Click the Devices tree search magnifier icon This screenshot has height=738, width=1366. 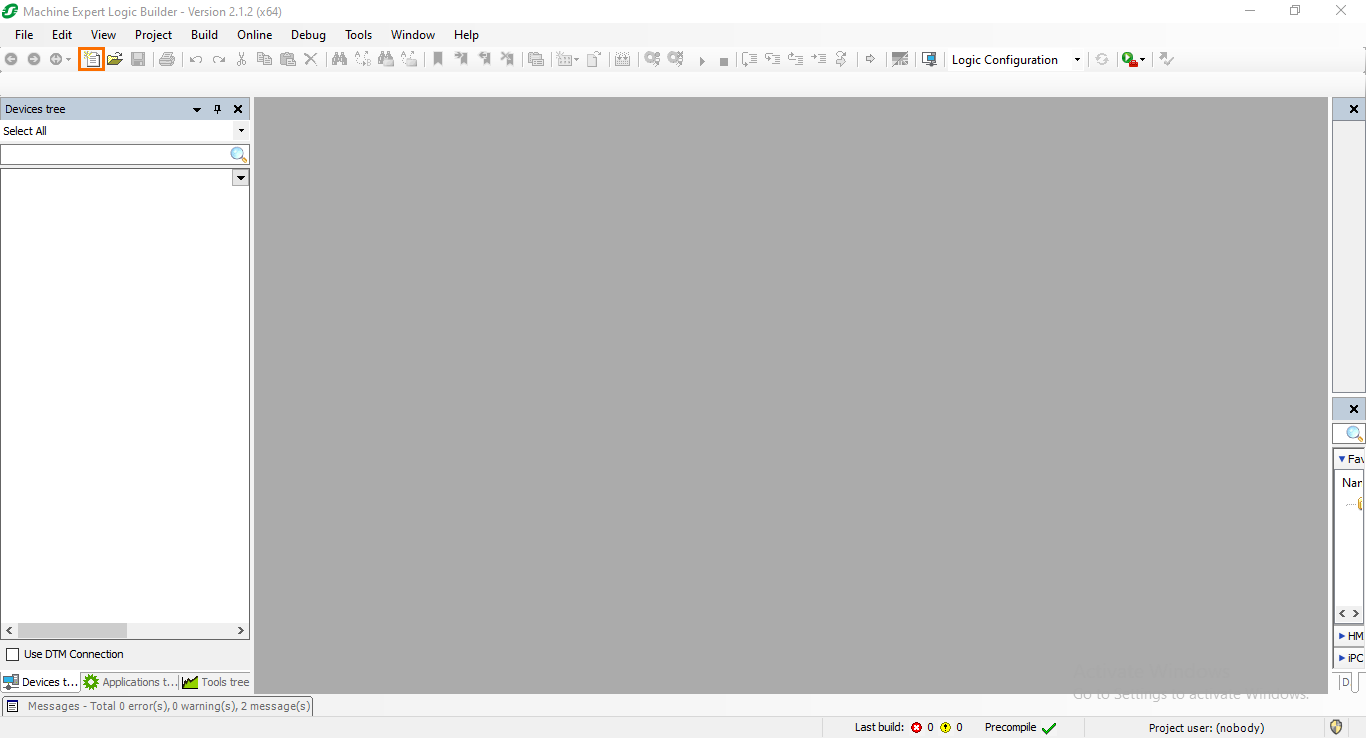[239, 154]
